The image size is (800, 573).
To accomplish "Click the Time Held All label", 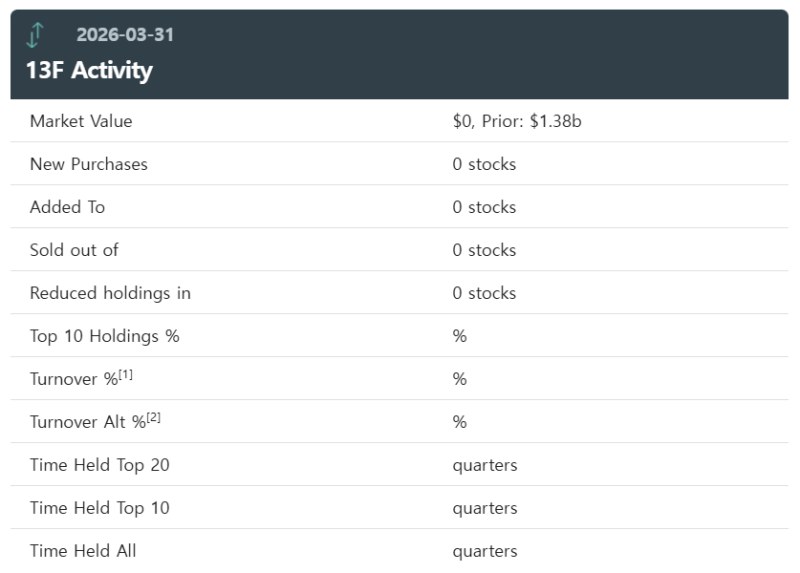I will 83,551.
